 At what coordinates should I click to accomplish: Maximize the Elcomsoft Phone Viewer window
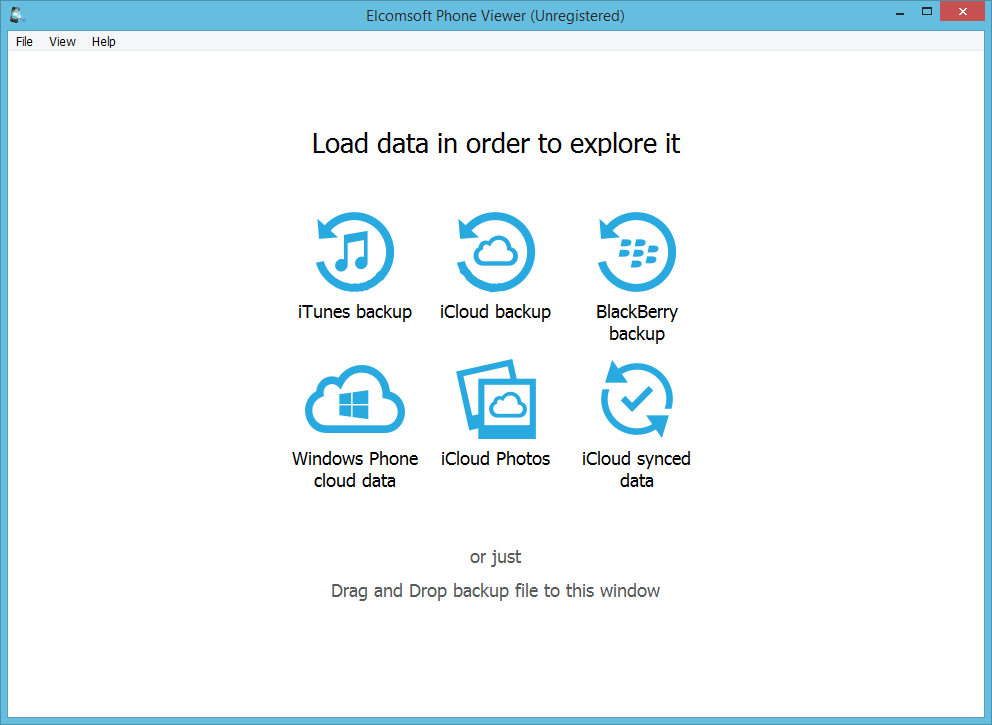point(926,12)
